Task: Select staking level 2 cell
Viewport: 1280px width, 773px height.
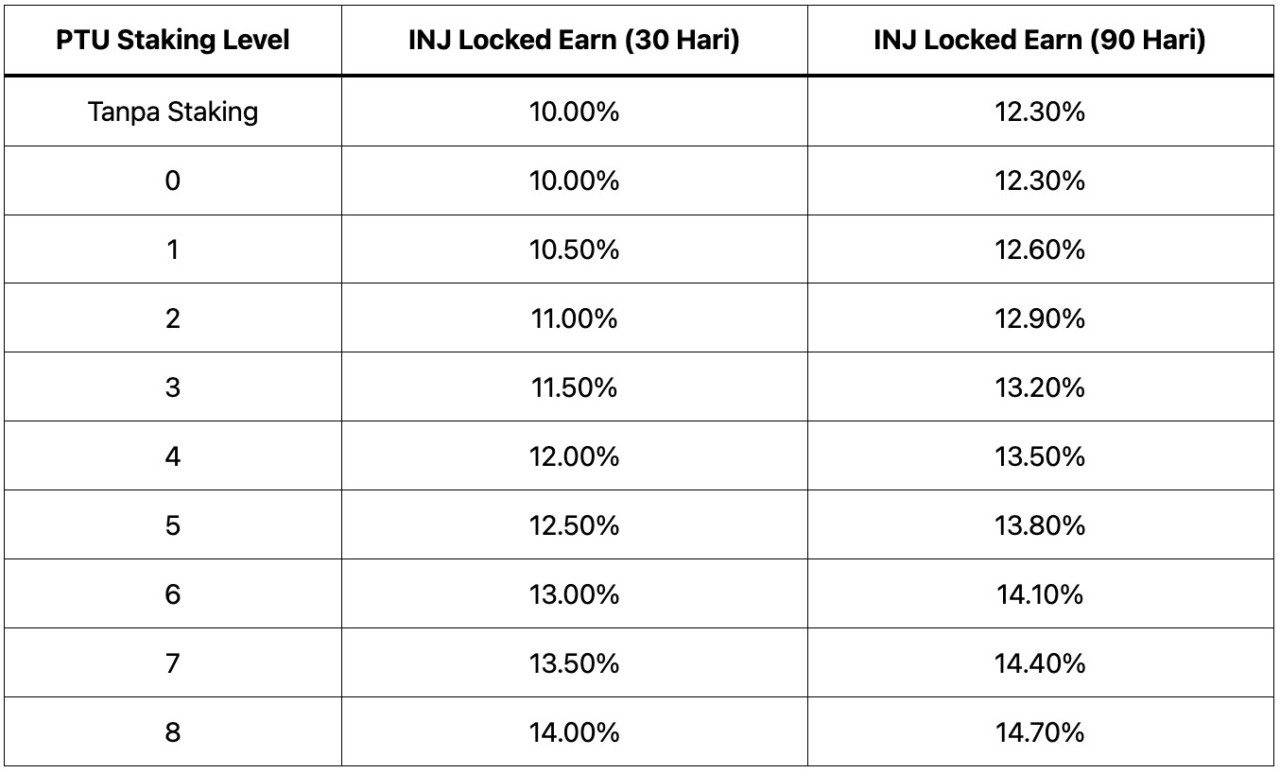Action: click(x=172, y=319)
